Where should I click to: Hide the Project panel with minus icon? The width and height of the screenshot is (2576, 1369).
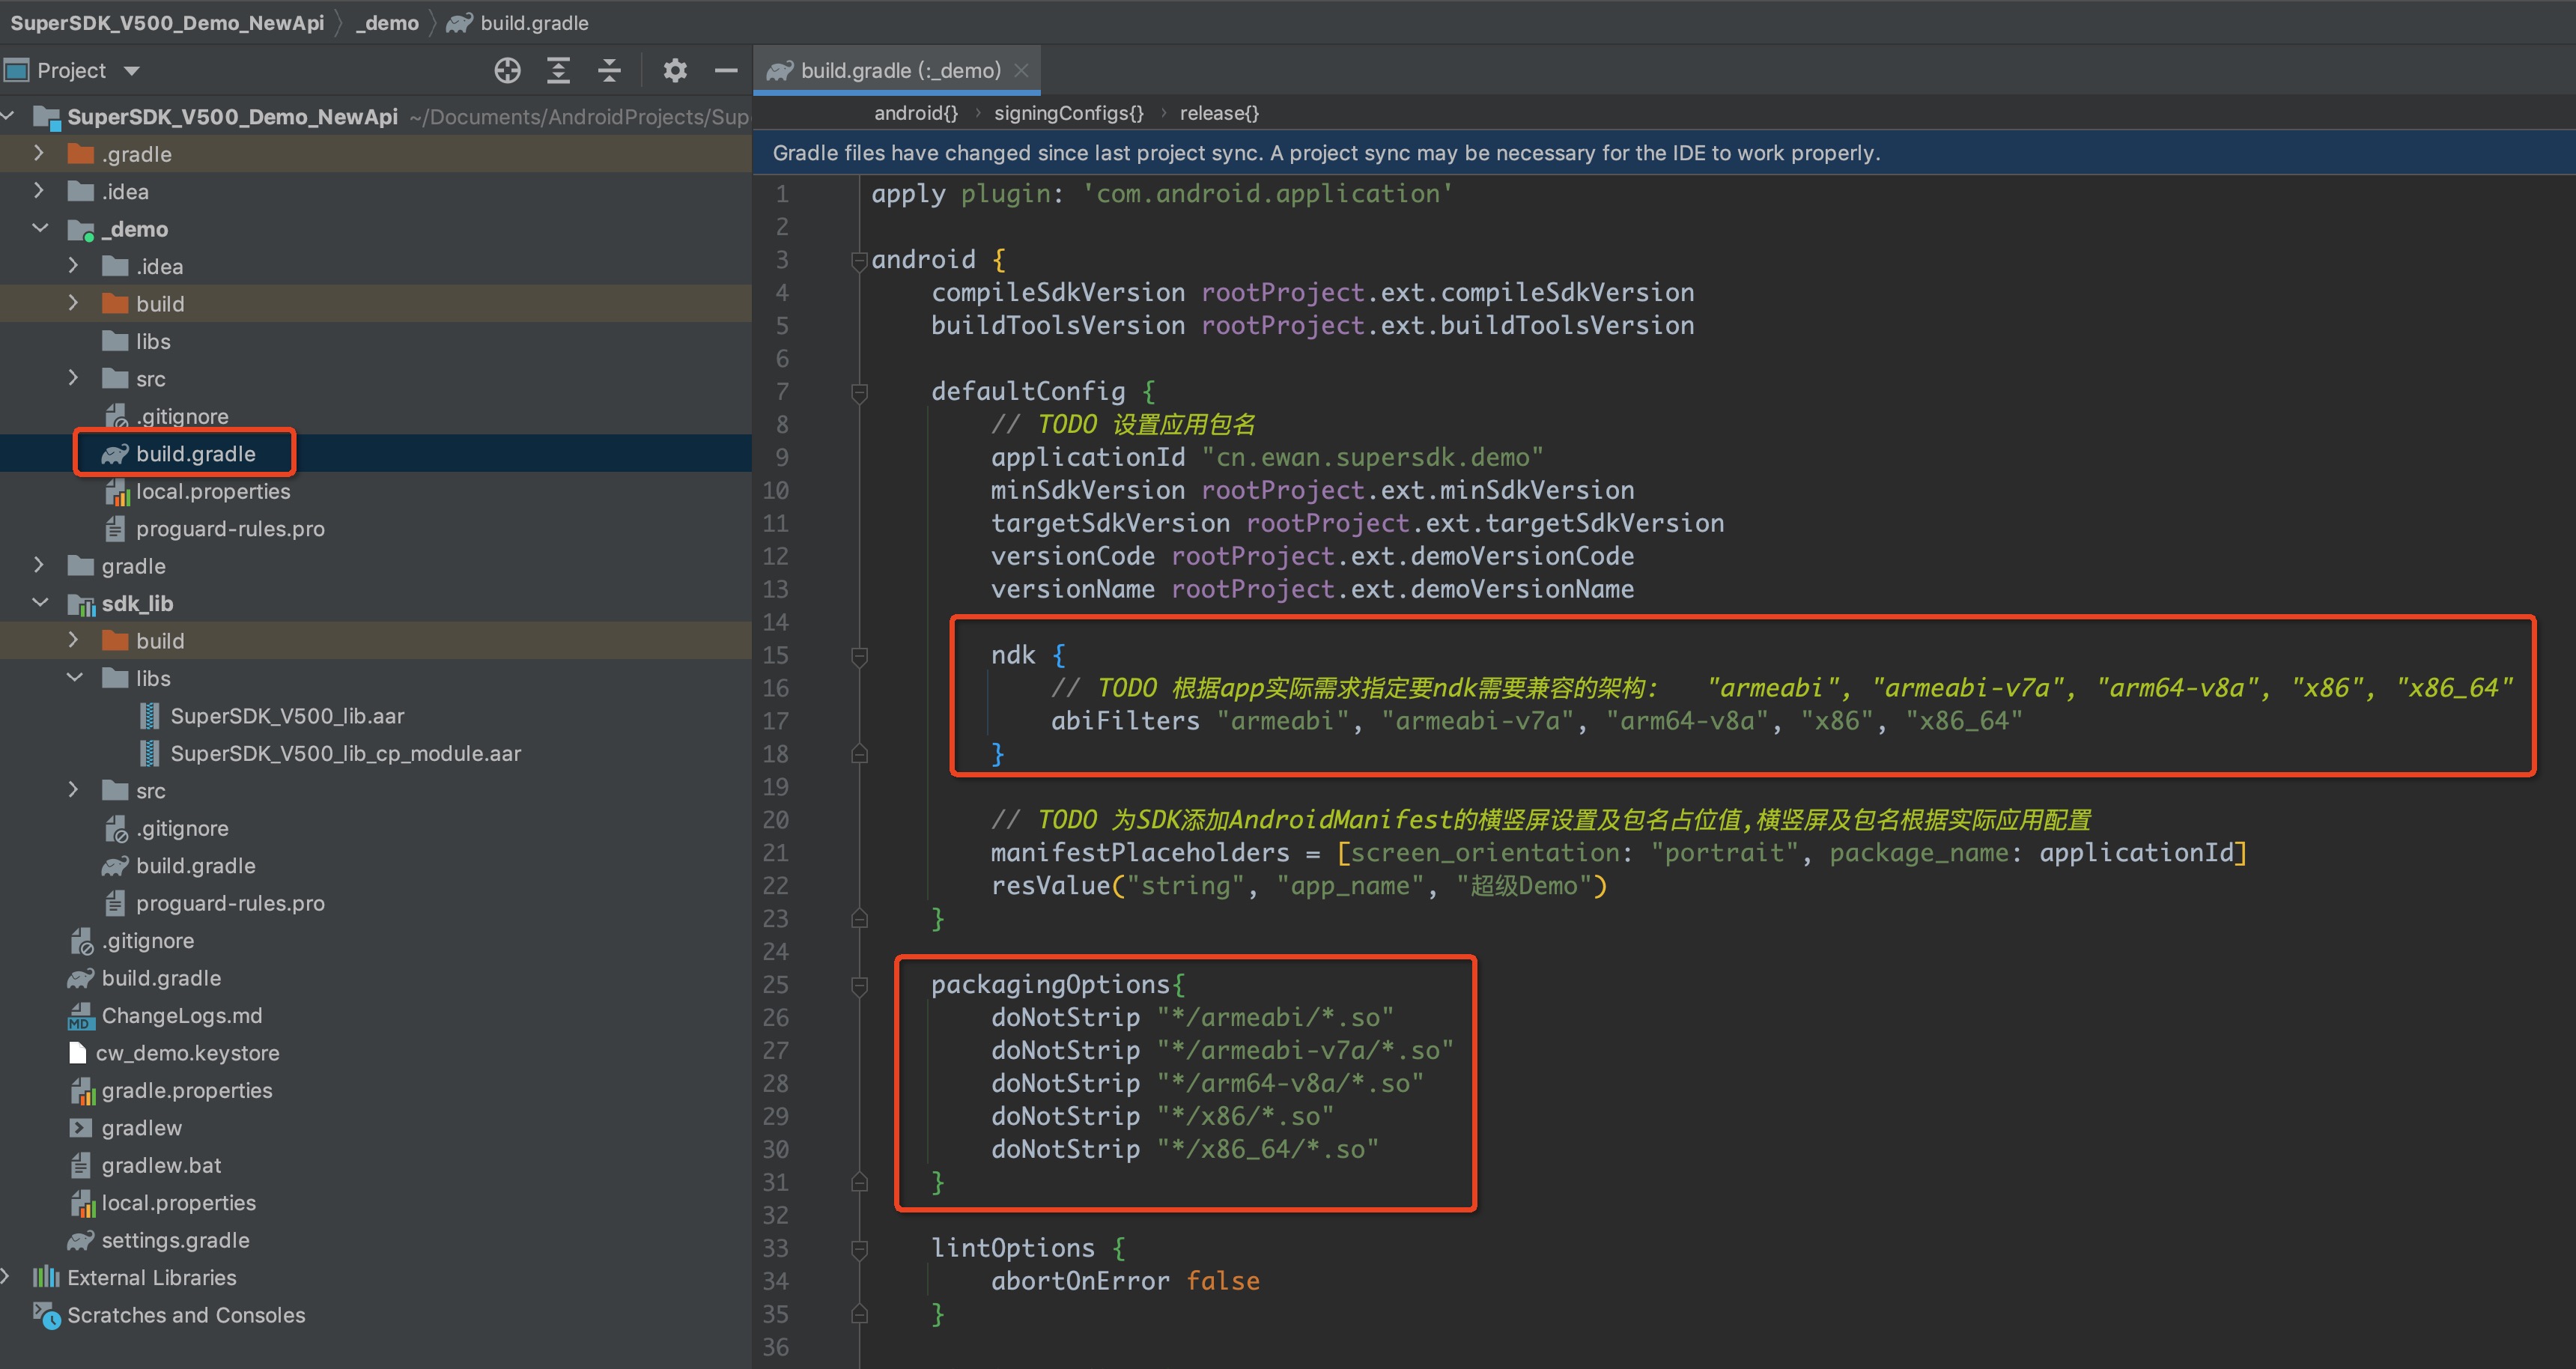[x=726, y=70]
